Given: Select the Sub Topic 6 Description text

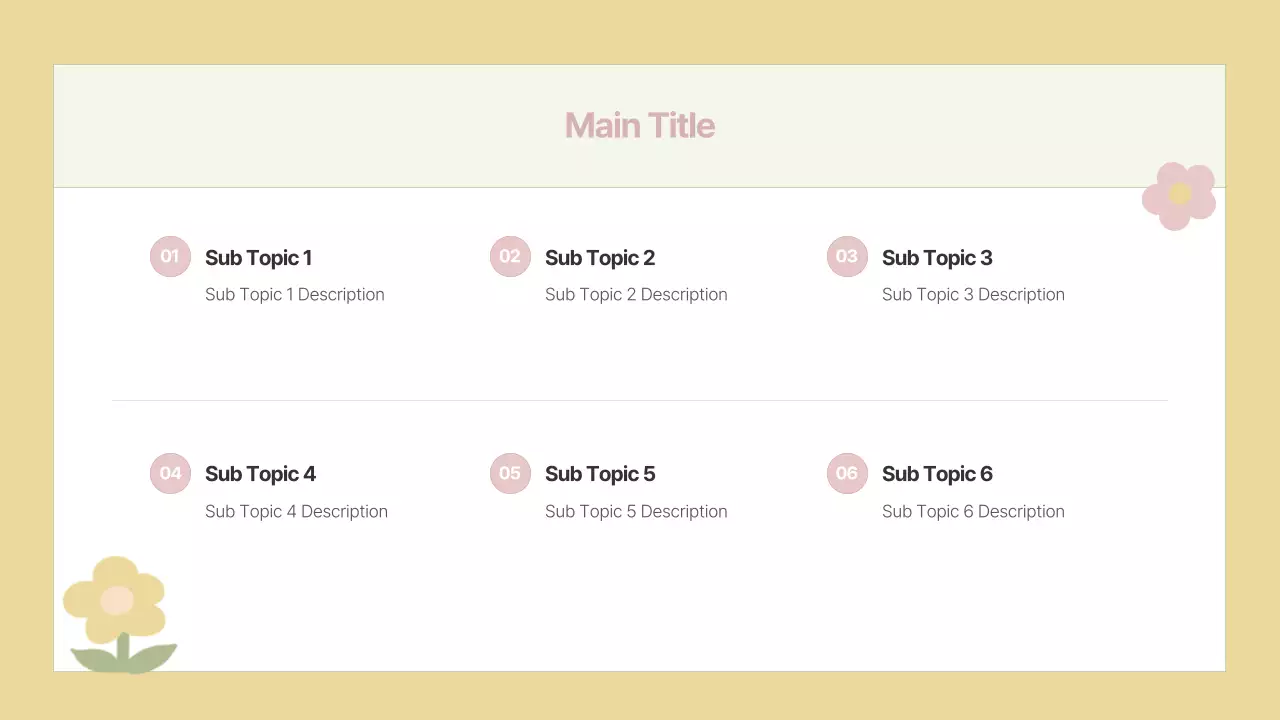Looking at the screenshot, I should coord(973,511).
